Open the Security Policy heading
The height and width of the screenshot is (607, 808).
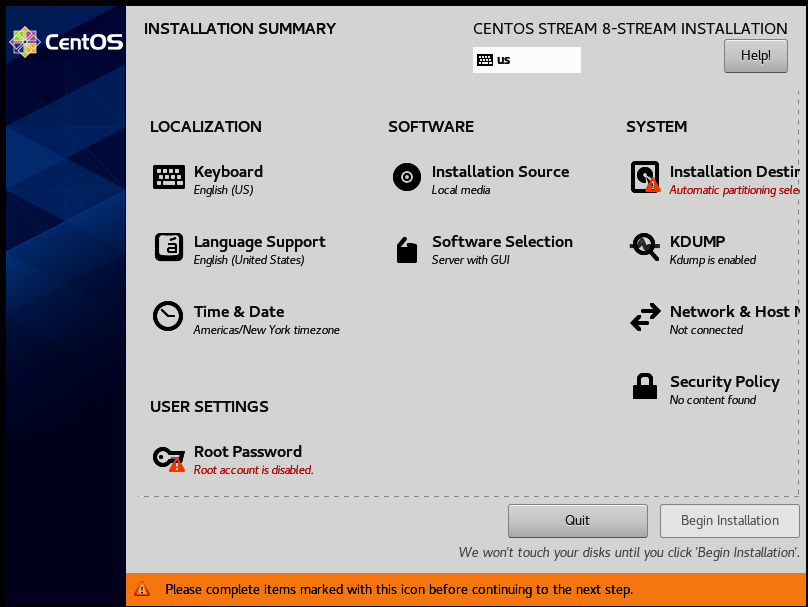coord(725,382)
